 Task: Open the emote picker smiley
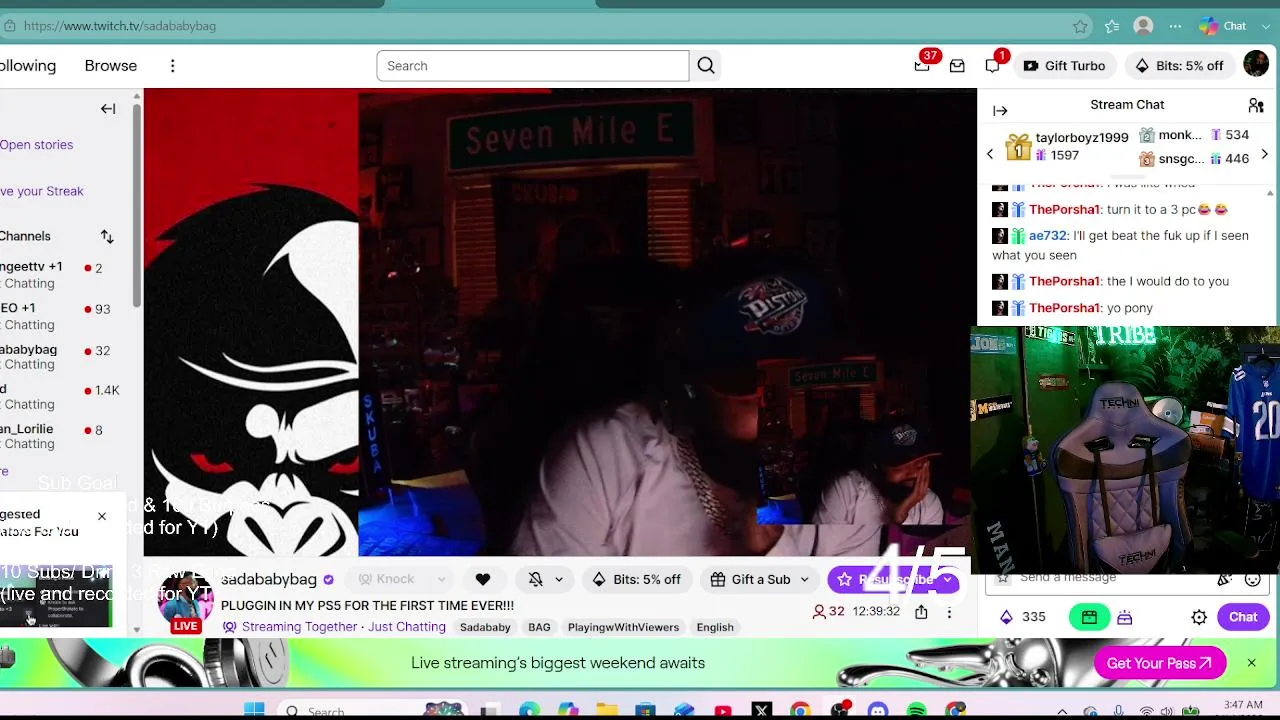click(x=1252, y=579)
